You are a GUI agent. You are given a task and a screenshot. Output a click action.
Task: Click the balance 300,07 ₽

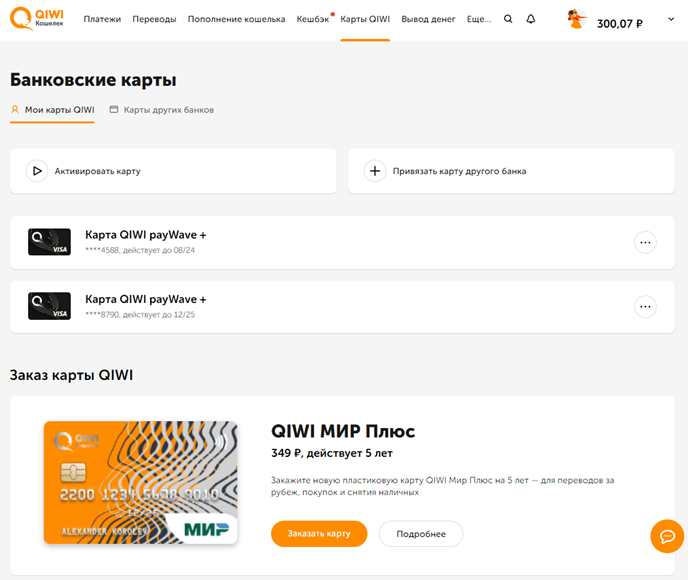coord(620,24)
